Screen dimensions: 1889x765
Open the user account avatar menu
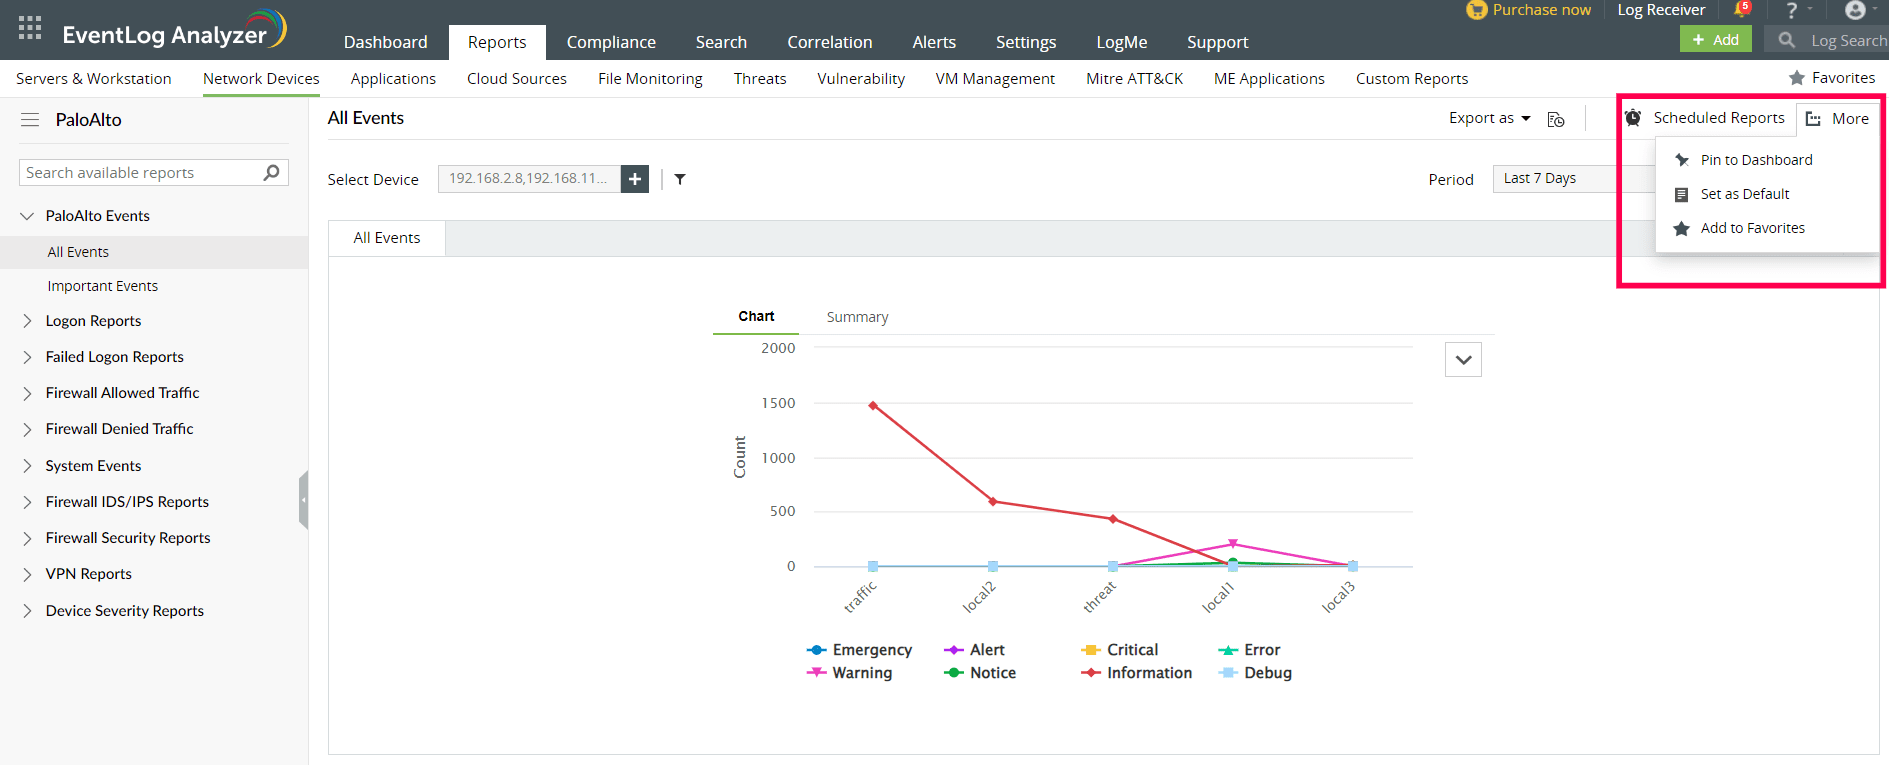point(1855,10)
